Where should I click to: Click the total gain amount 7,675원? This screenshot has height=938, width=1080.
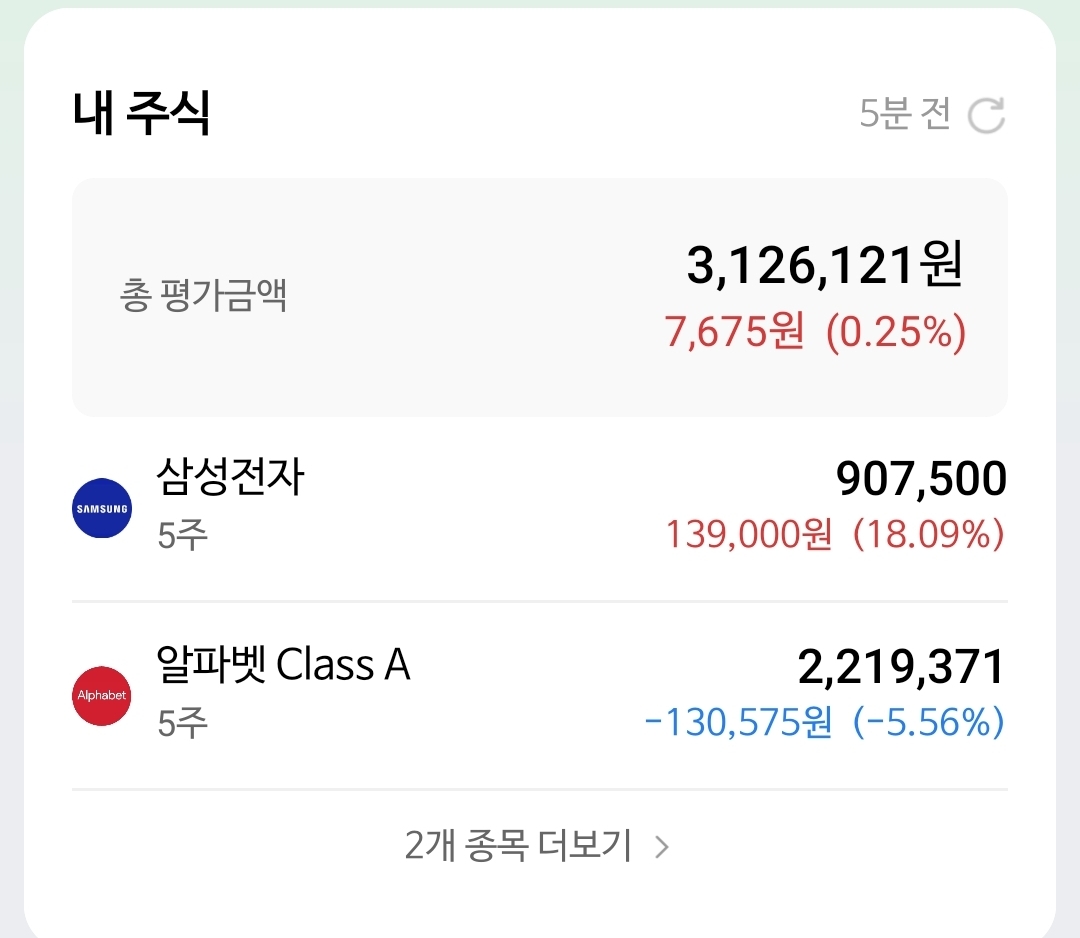point(734,332)
